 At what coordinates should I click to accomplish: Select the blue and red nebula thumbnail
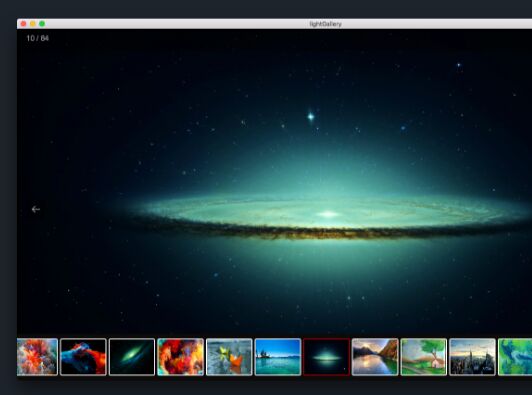83,357
